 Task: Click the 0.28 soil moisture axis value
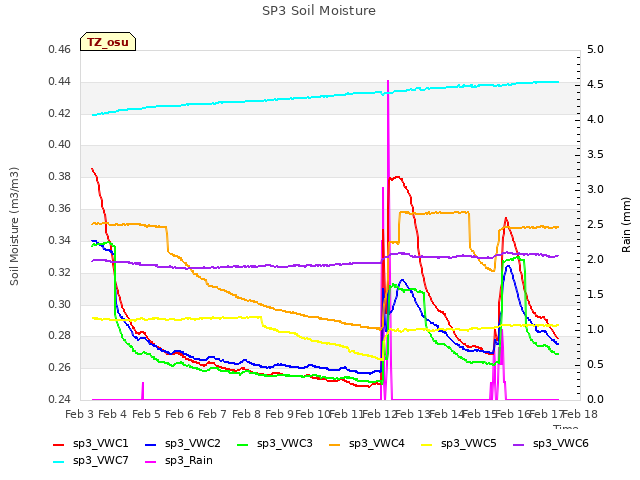pyautogui.click(x=60, y=336)
